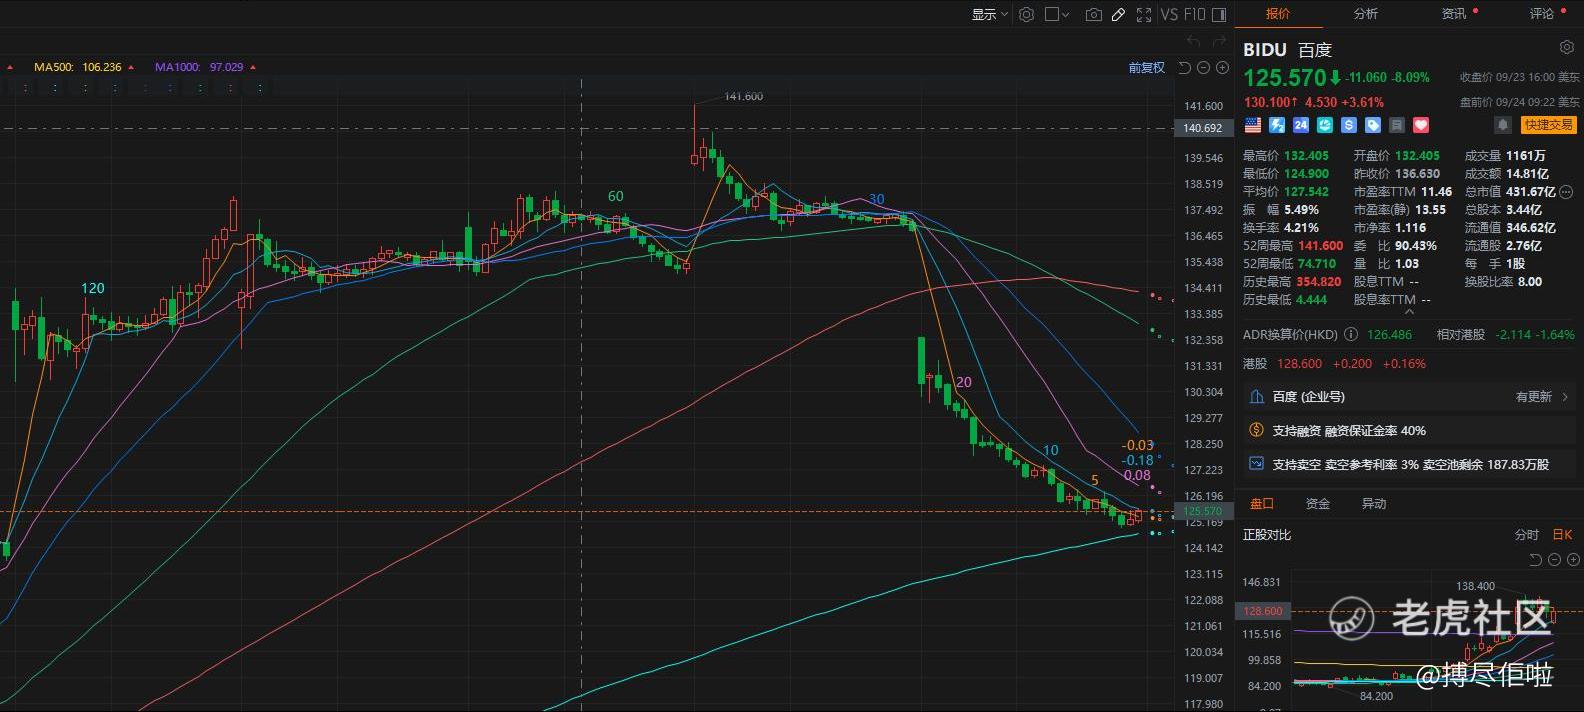Click the gray notes icon

pos(1396,125)
